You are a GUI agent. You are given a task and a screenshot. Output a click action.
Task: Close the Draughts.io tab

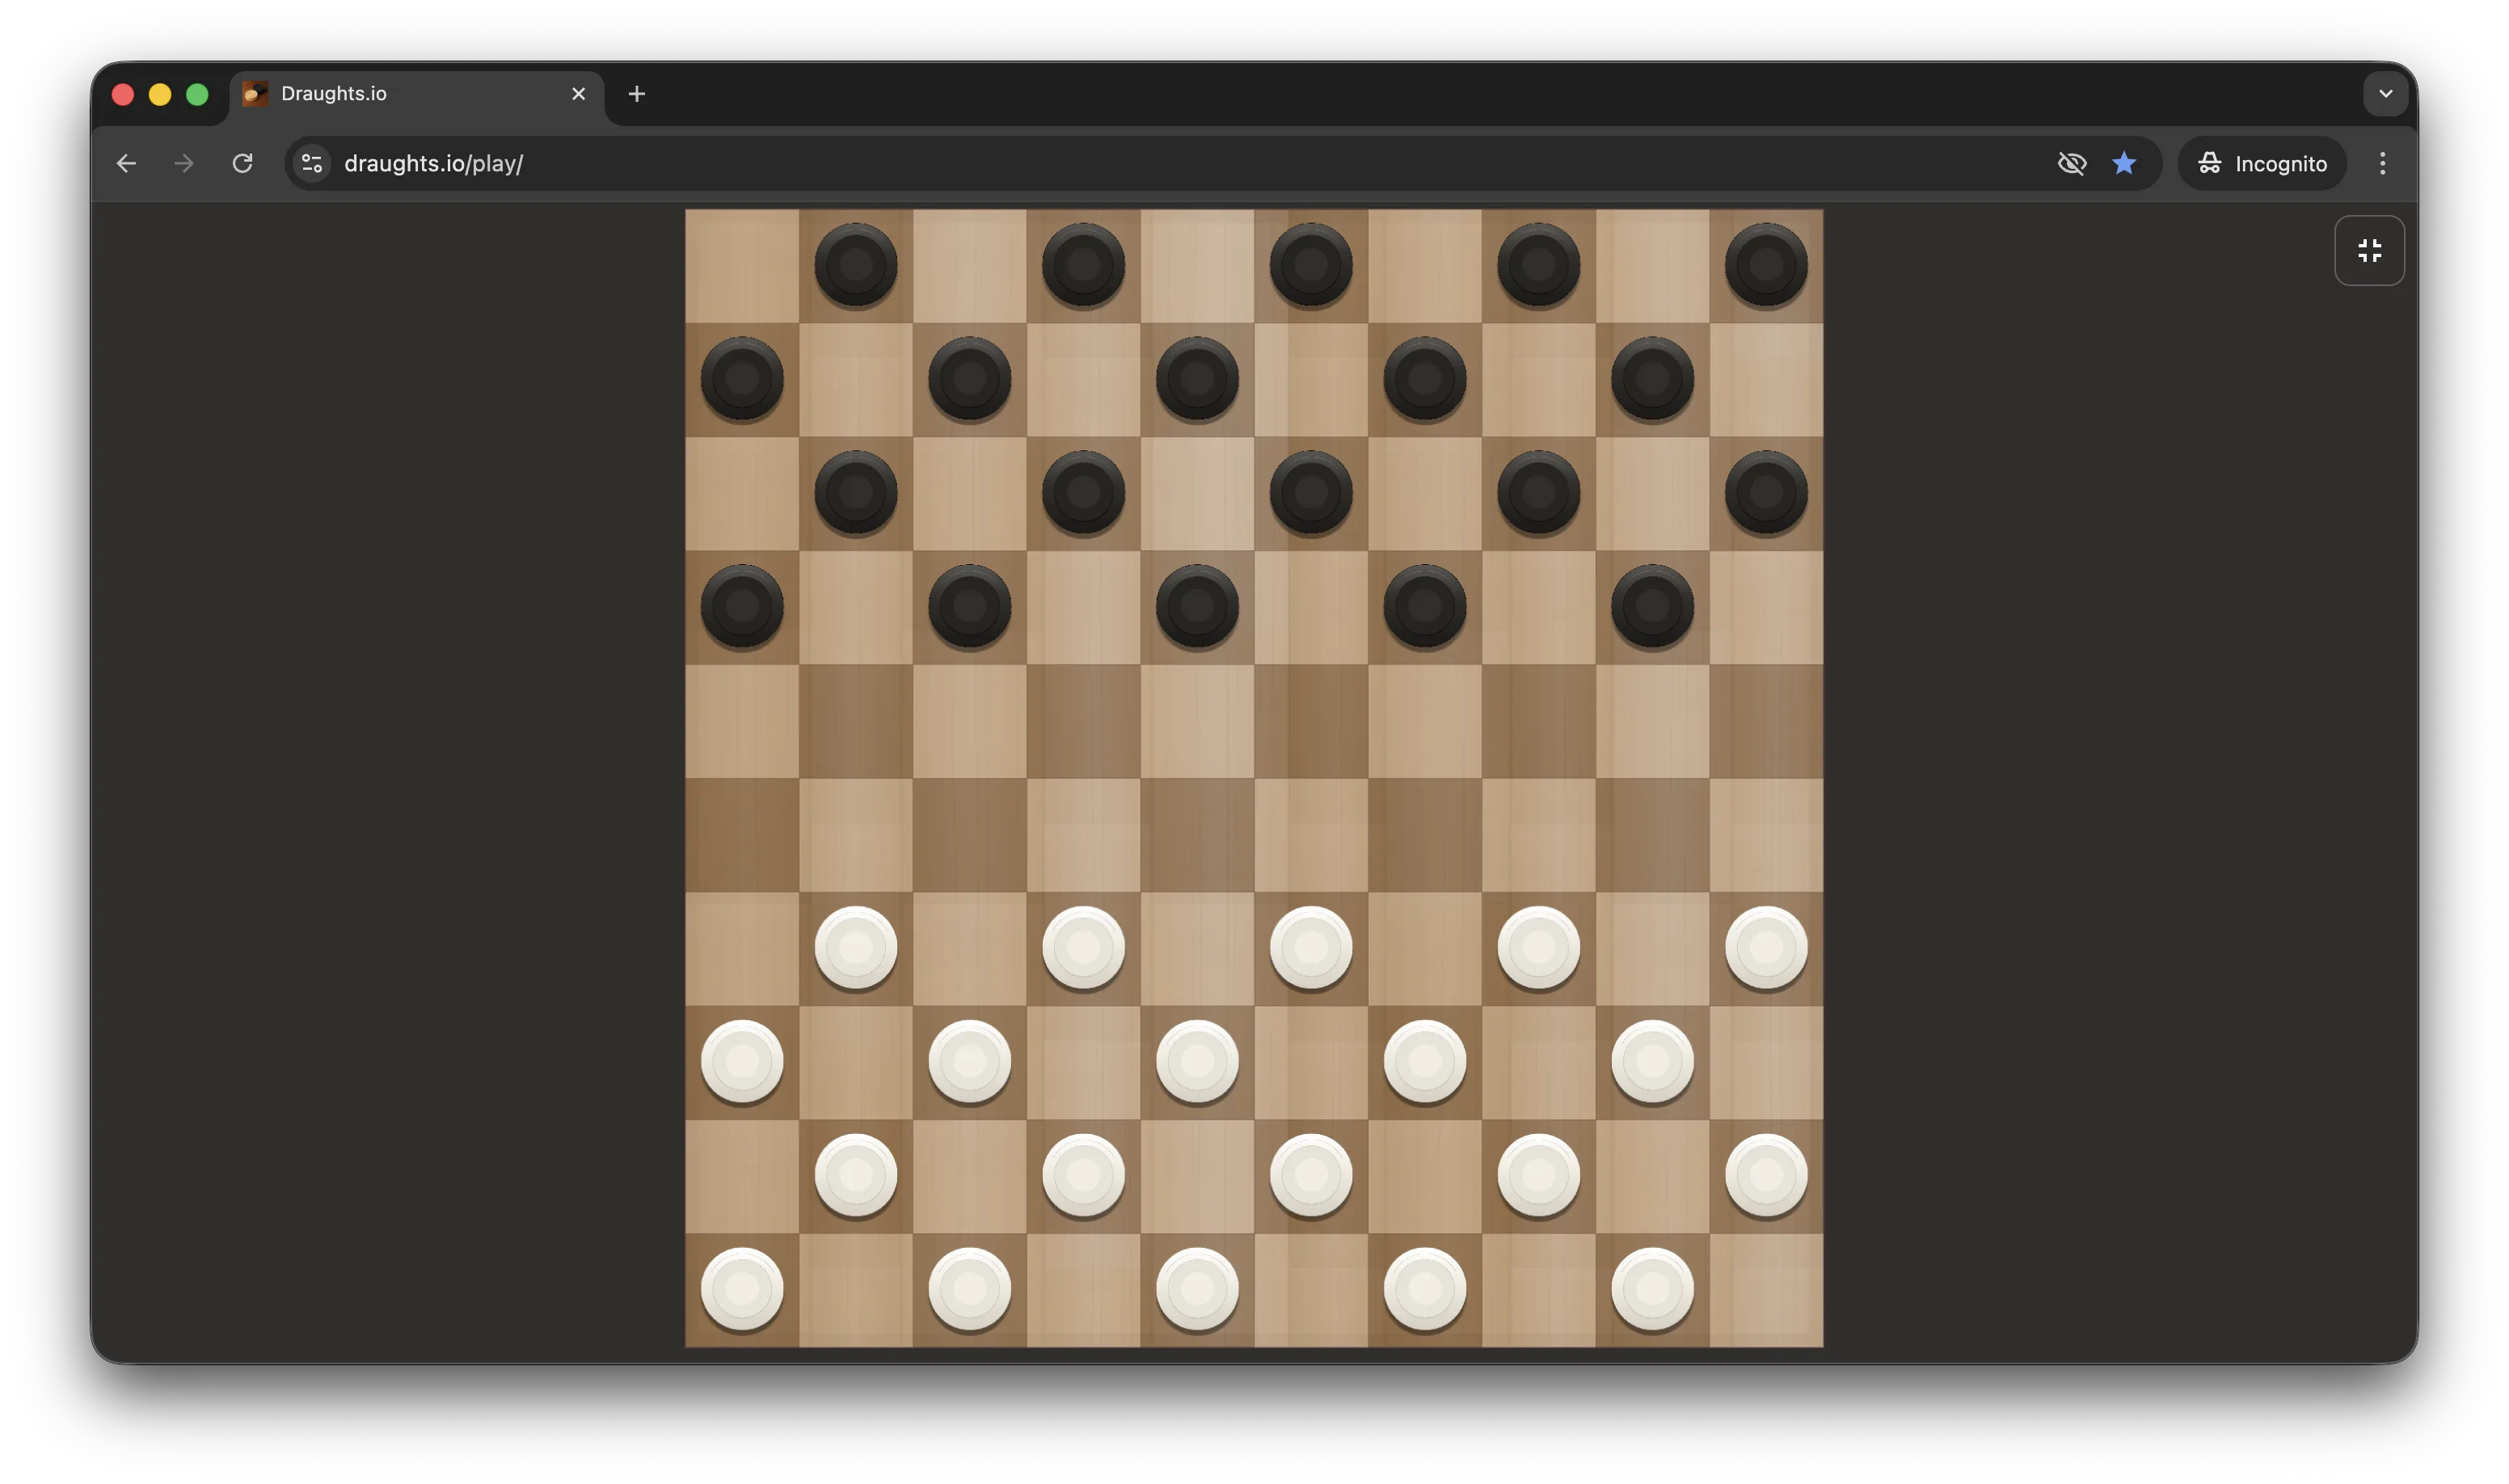(579, 93)
